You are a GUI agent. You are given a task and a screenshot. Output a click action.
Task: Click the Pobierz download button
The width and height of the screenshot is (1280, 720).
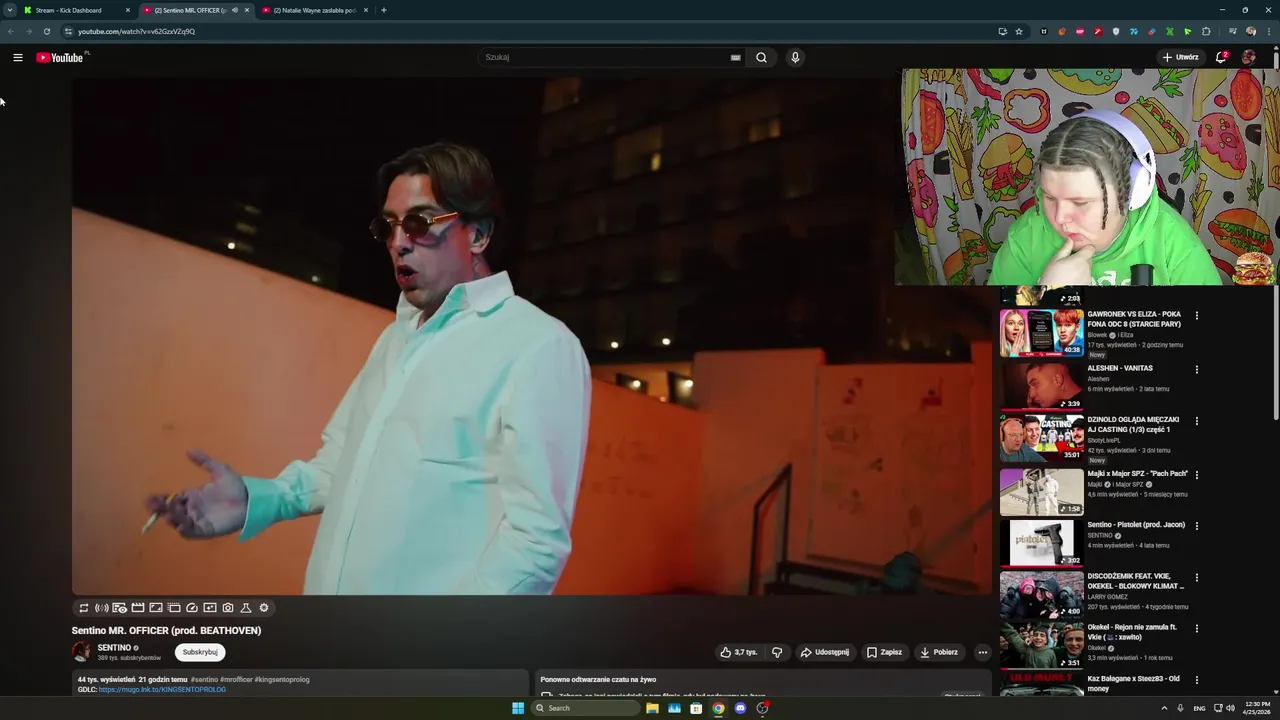(940, 652)
